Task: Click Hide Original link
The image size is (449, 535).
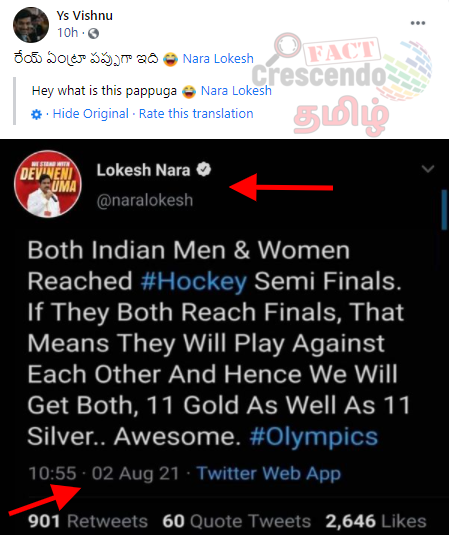Action: click(x=90, y=114)
